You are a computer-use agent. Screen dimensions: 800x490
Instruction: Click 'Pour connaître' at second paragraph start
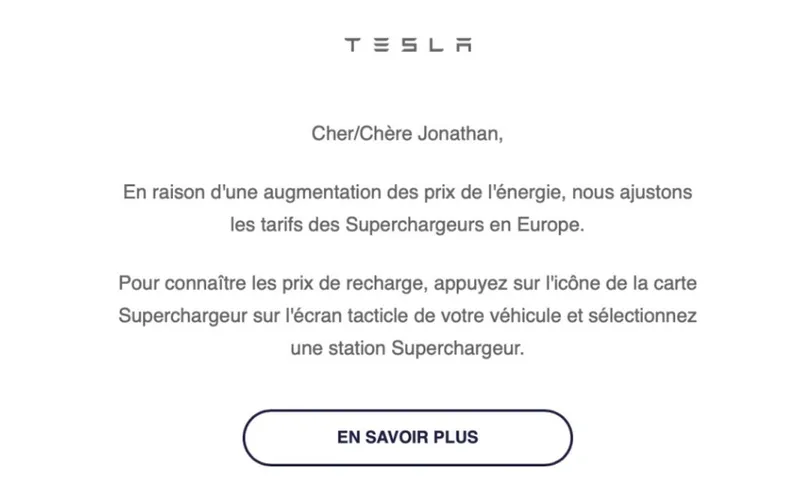tap(182, 283)
